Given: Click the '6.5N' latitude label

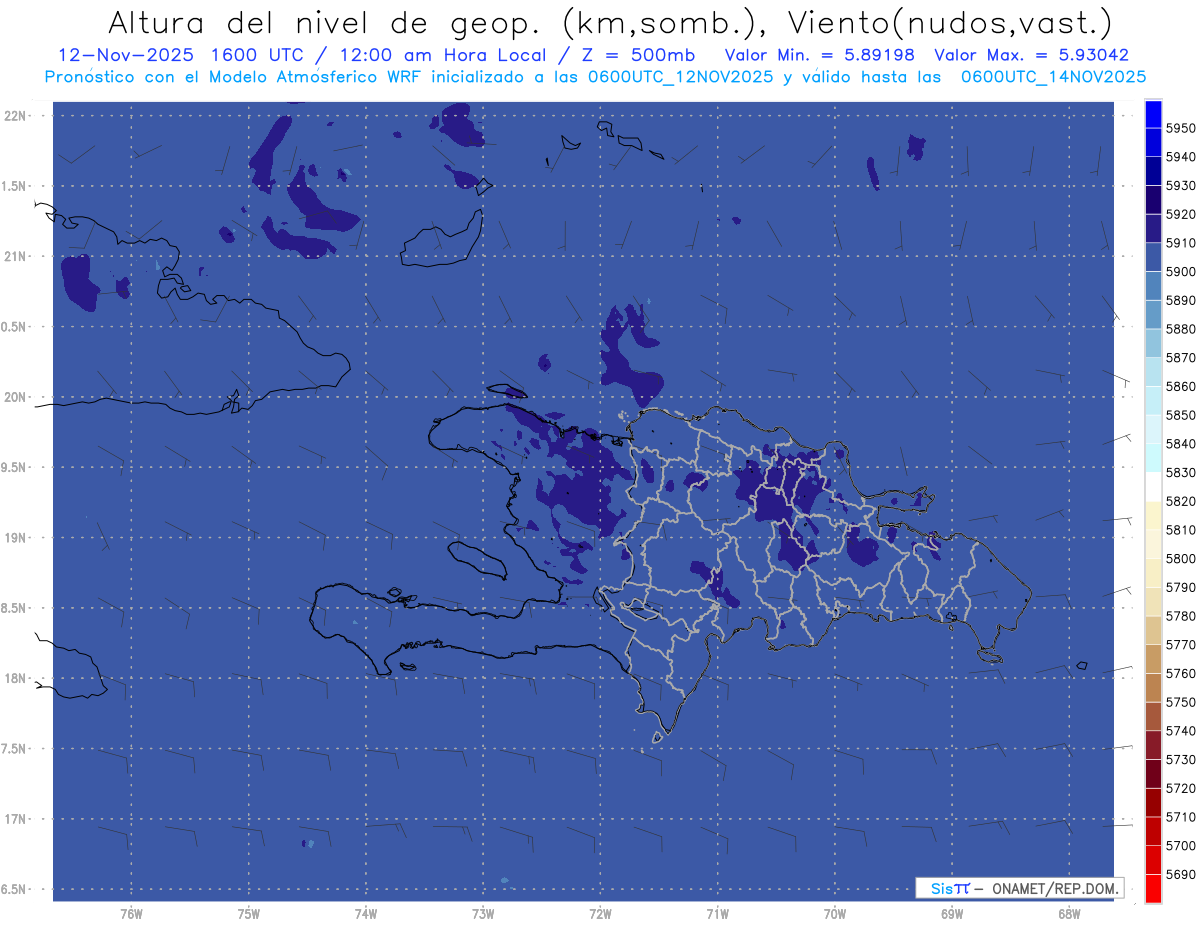Looking at the screenshot, I should [x=15, y=890].
